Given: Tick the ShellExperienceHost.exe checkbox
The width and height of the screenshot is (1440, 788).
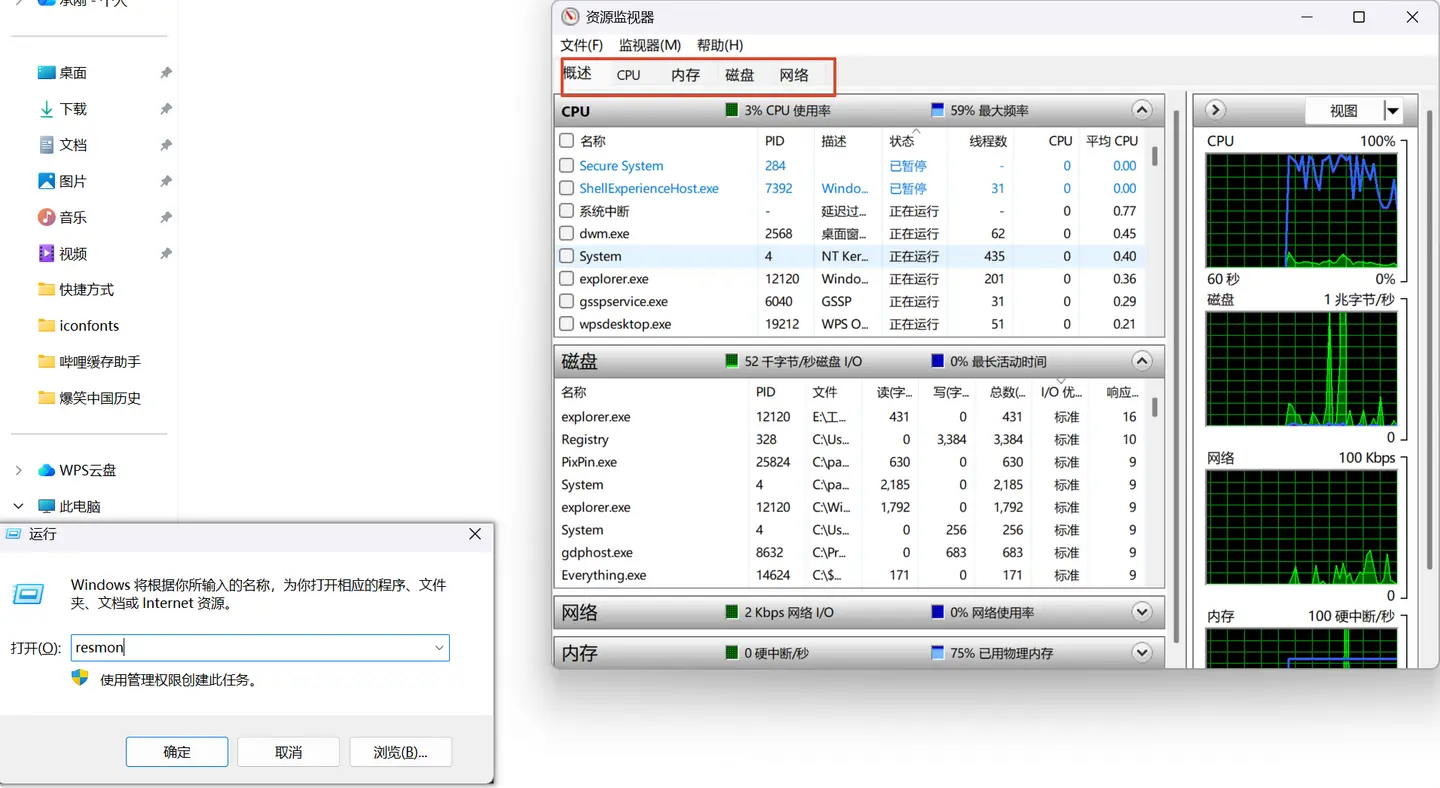Looking at the screenshot, I should 566,188.
